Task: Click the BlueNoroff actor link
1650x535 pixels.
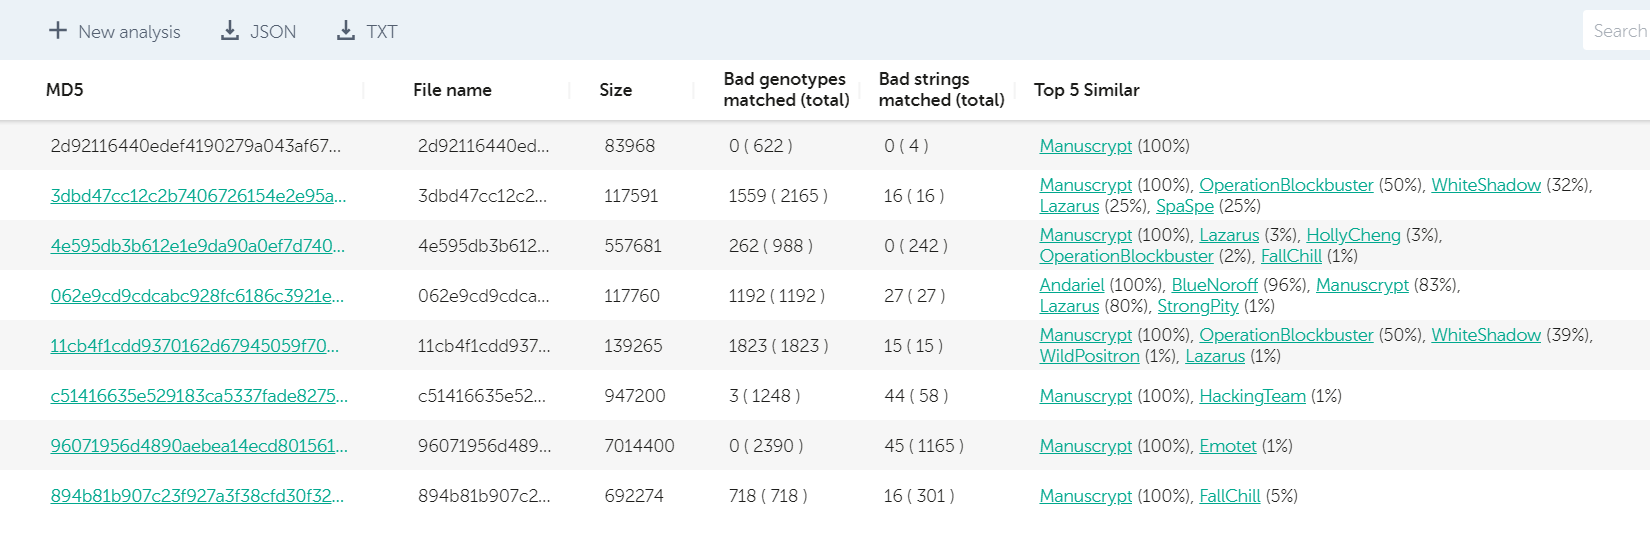Action: click(x=1214, y=285)
